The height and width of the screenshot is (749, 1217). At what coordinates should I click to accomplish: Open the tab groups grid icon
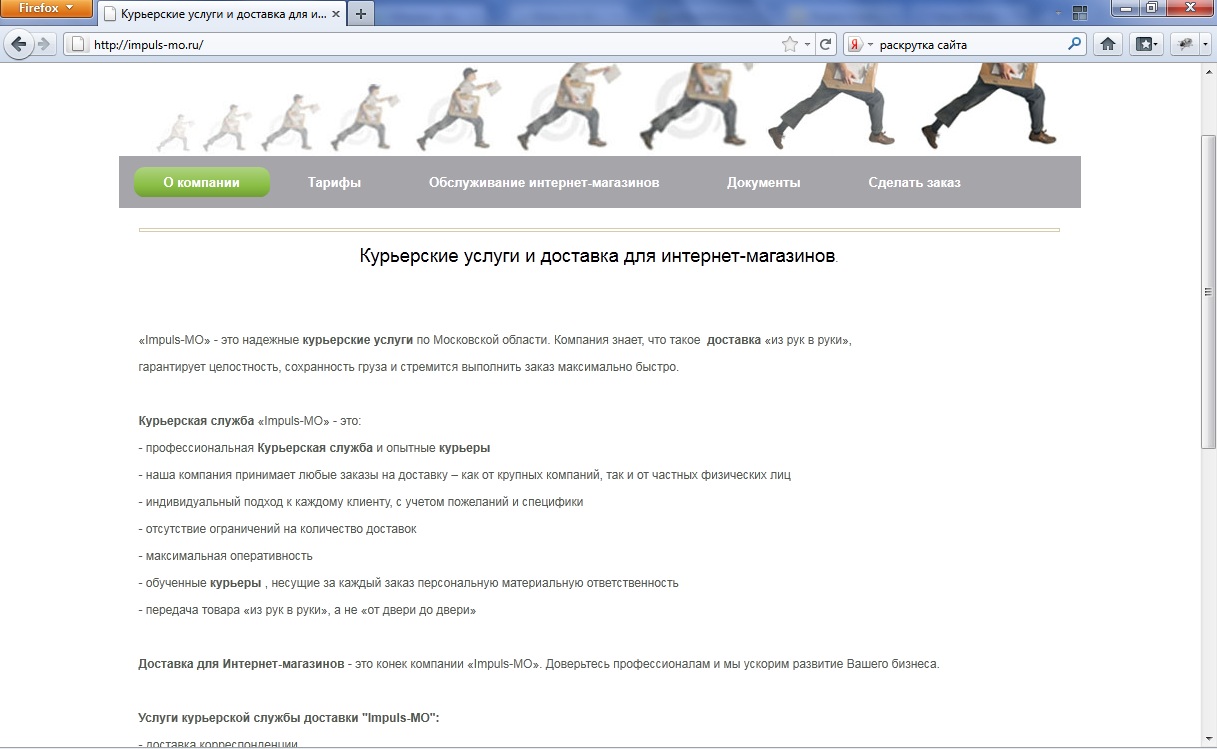pos(1080,14)
